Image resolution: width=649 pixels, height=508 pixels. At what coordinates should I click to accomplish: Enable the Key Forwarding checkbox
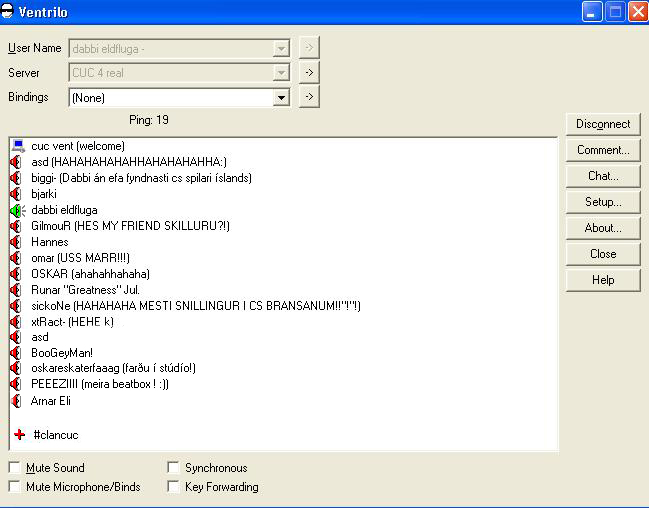tap(173, 486)
